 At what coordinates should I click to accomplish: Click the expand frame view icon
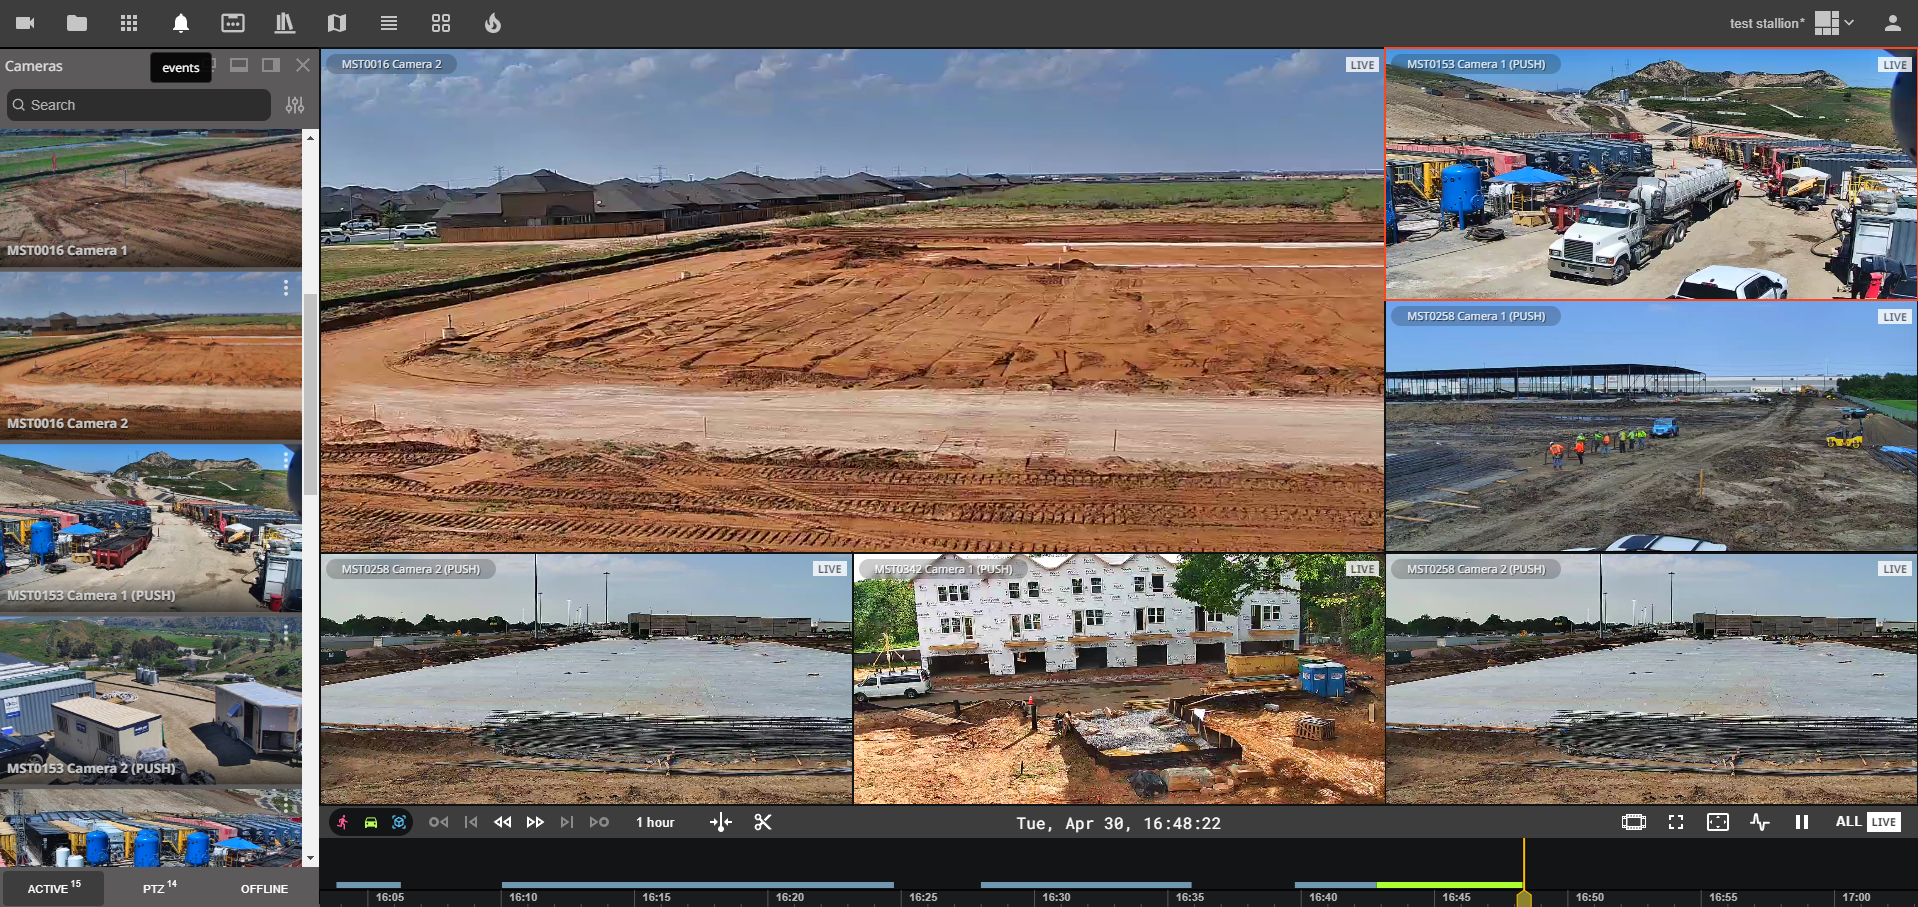1718,822
